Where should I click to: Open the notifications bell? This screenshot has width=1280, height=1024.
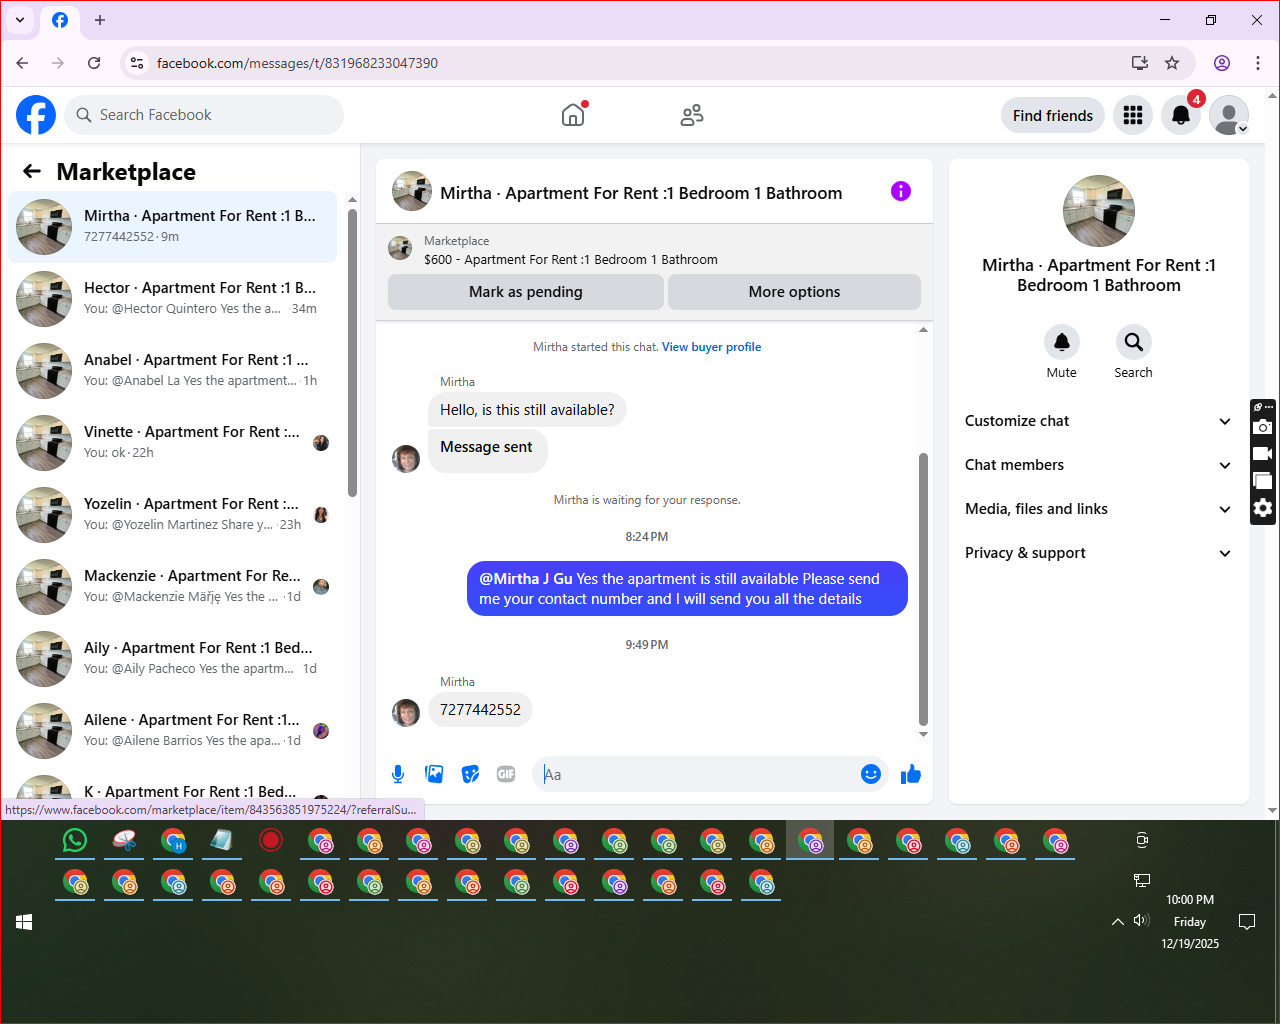[1181, 115]
